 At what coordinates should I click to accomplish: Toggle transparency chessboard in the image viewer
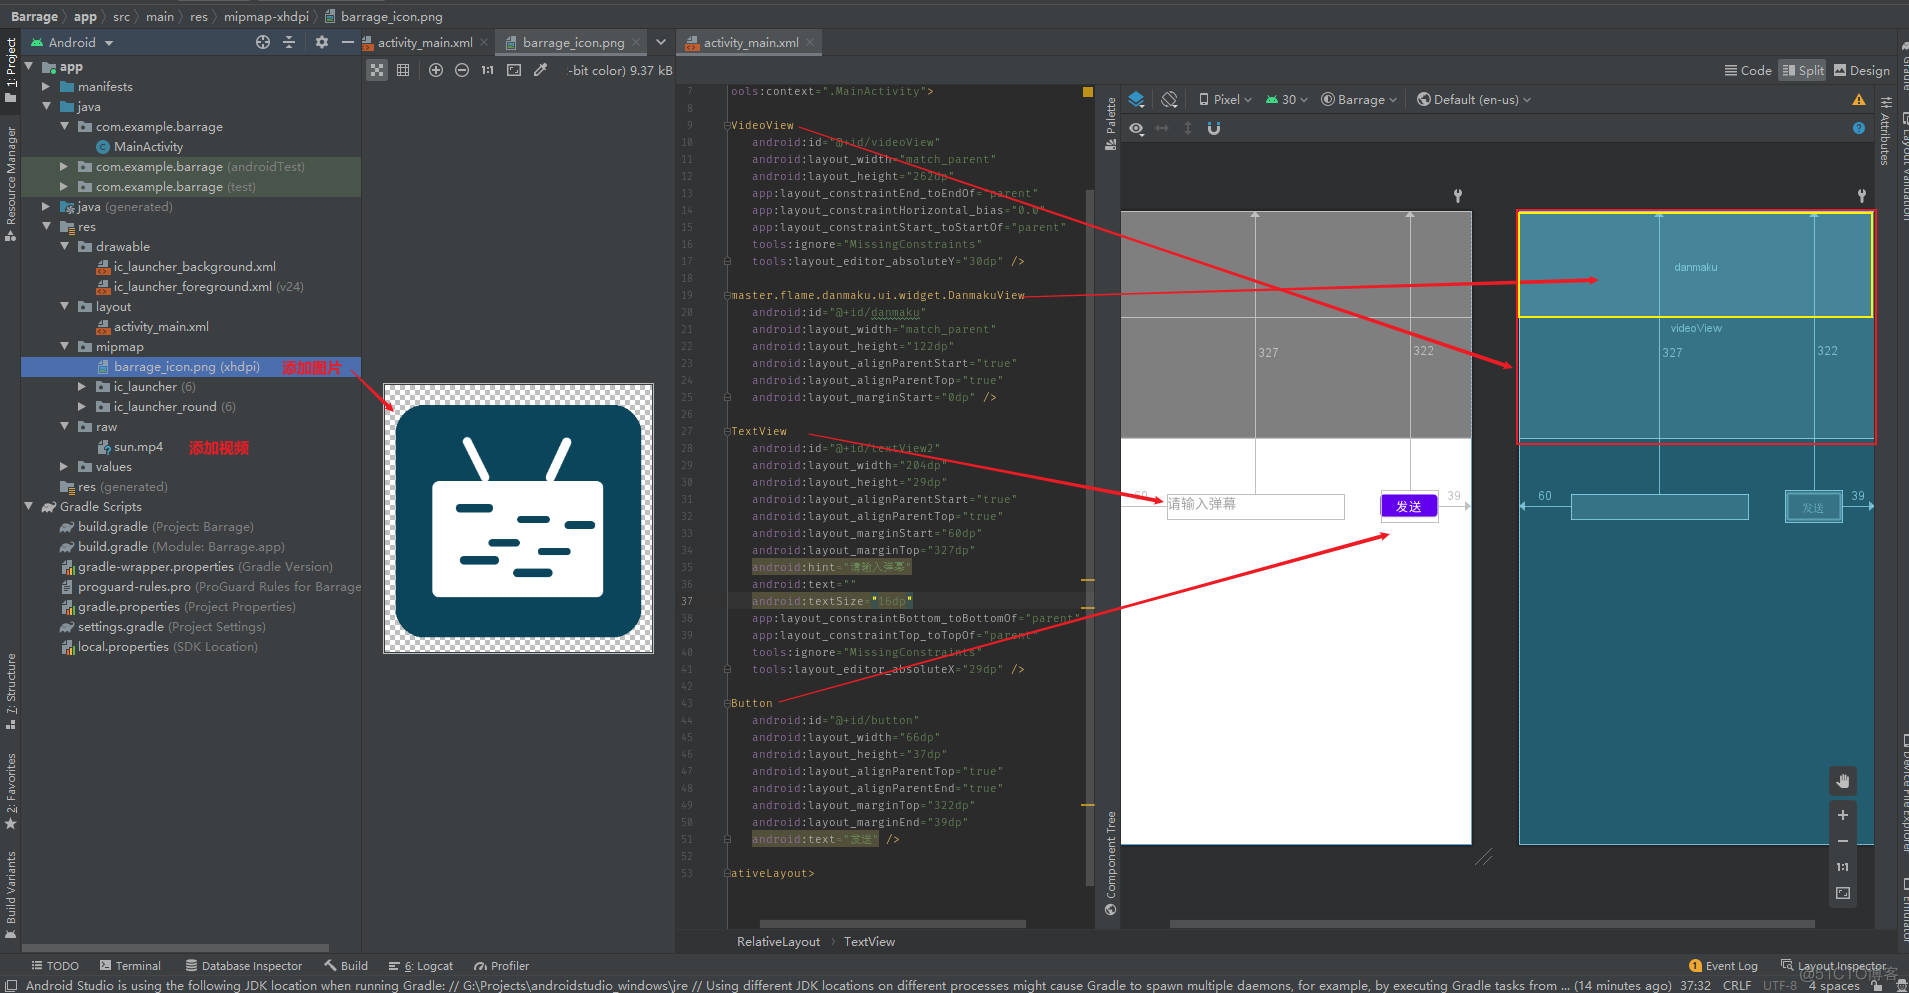coord(377,70)
